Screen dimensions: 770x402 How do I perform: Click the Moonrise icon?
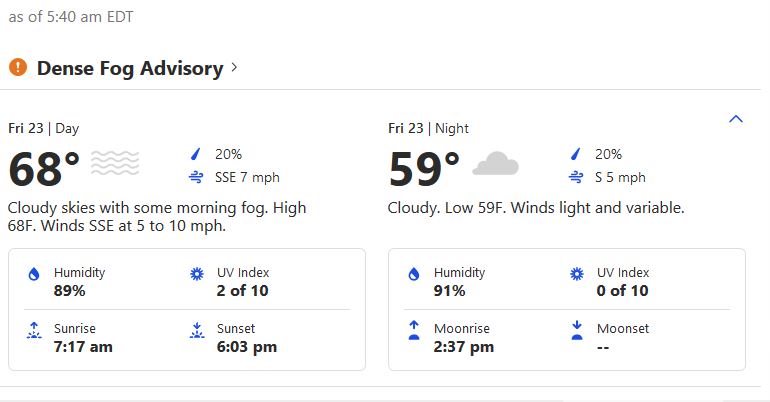coord(414,331)
